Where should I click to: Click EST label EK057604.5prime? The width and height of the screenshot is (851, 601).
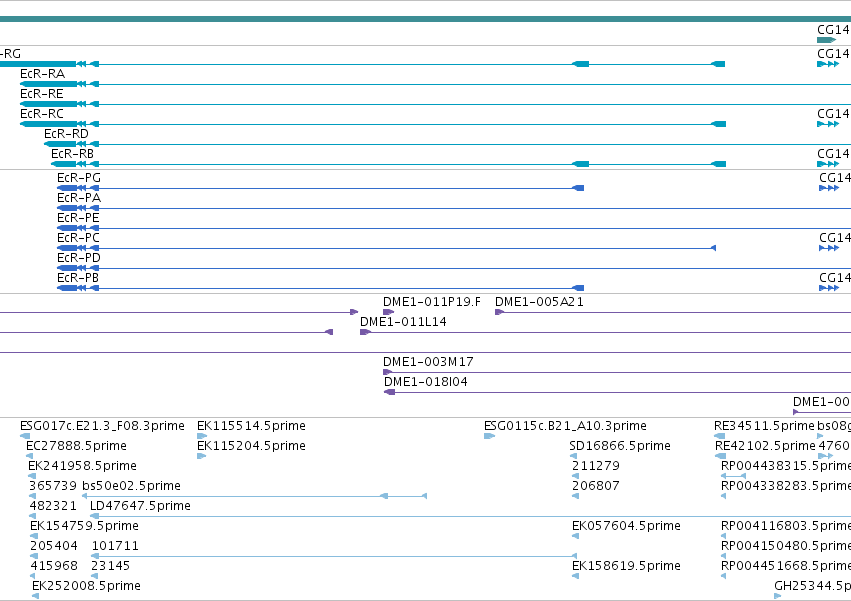coord(626,526)
